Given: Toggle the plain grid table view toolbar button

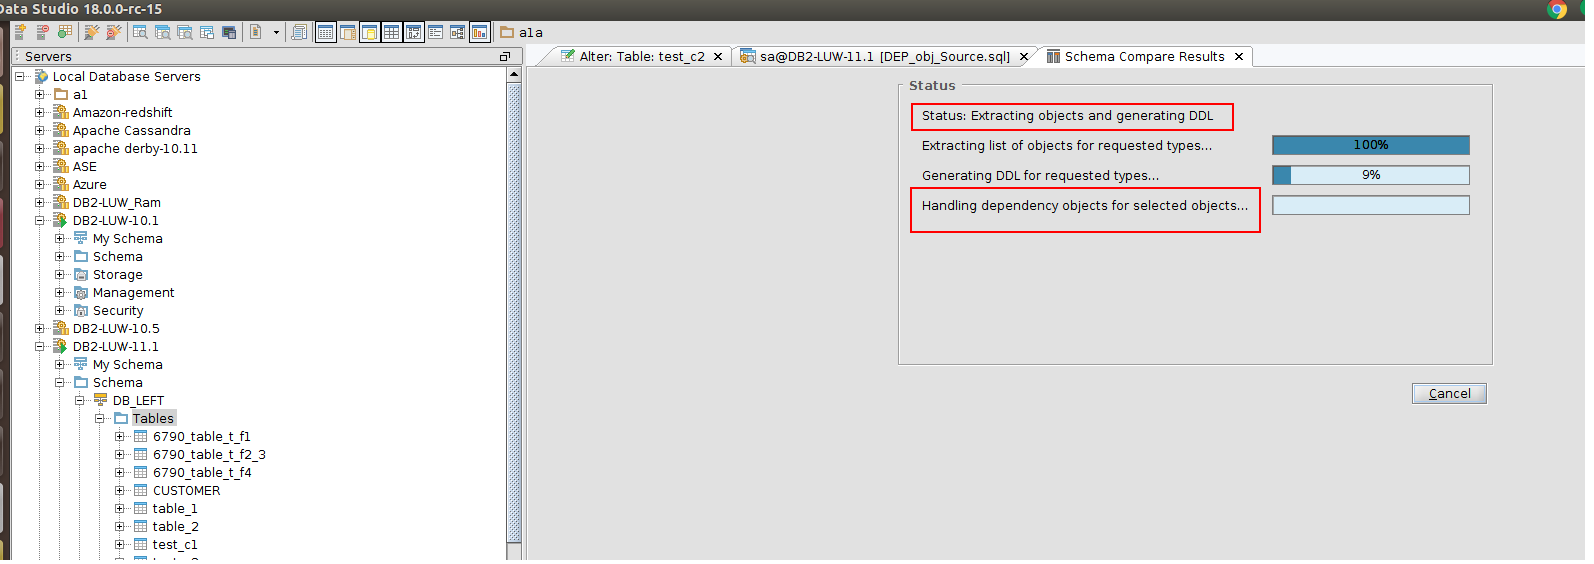Looking at the screenshot, I should 391,32.
